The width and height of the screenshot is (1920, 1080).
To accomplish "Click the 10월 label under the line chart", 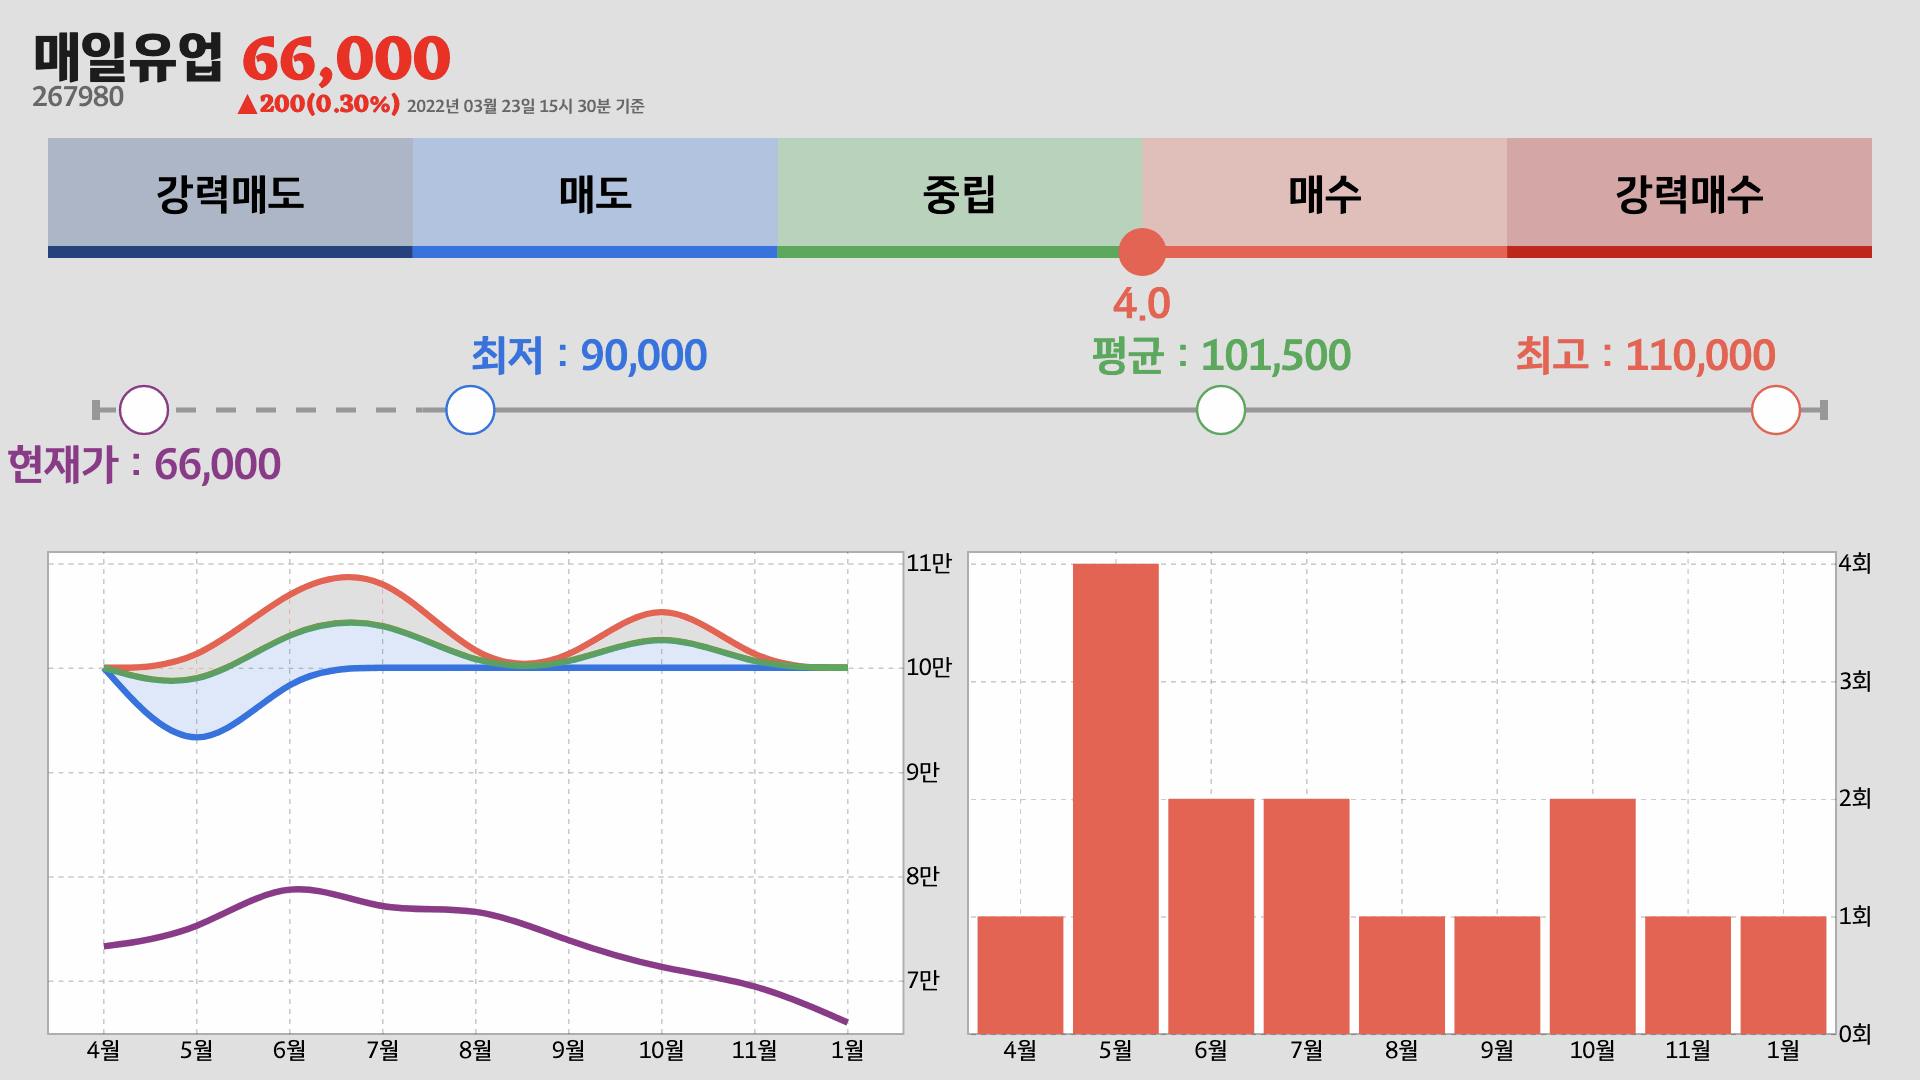I will (662, 1051).
